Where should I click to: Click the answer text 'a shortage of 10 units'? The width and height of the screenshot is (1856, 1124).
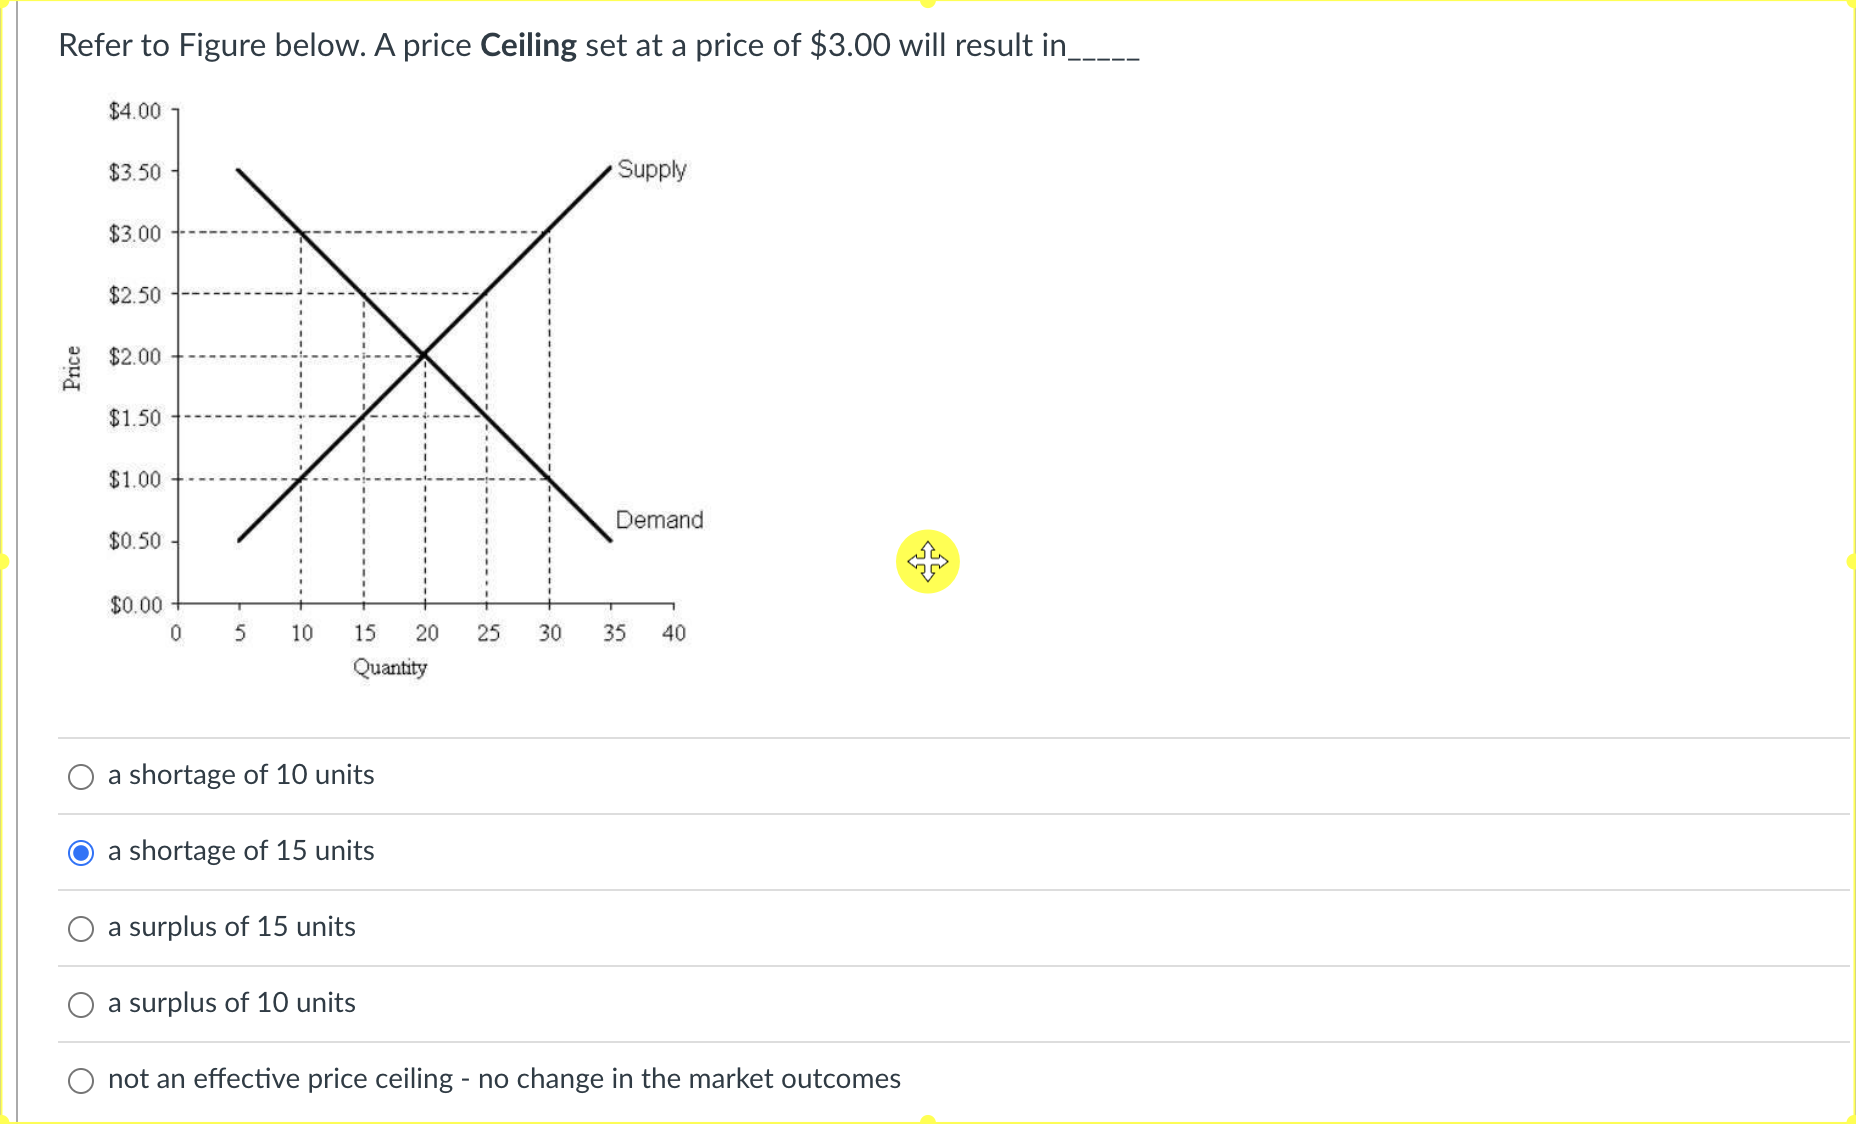[241, 774]
